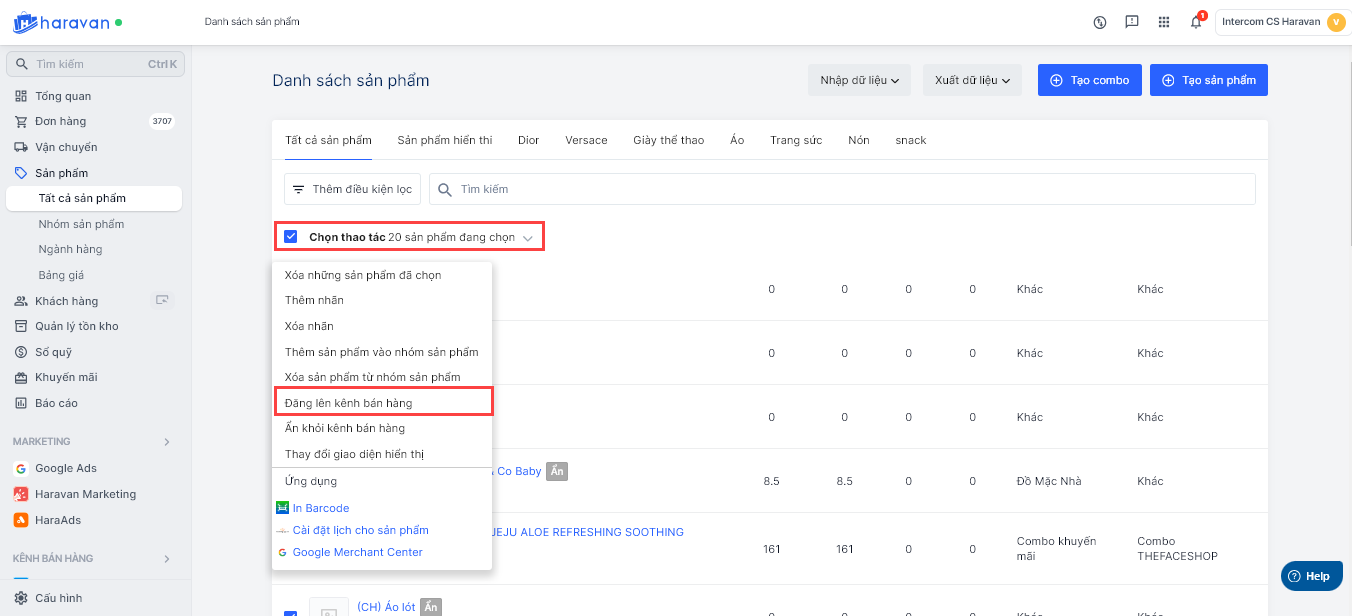
Task: Expand the Xuất dữ liệu dropdown
Action: click(971, 80)
